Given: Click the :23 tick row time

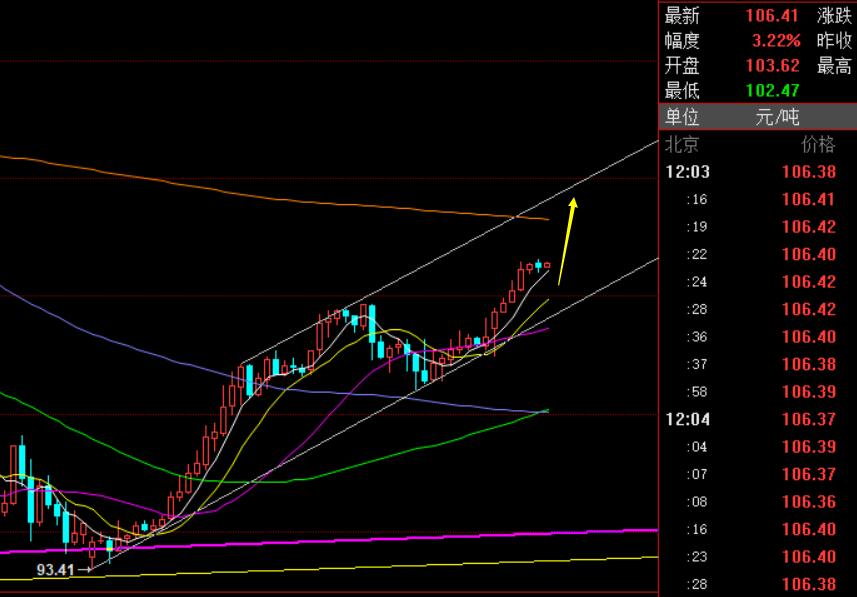Looking at the screenshot, I should click(695, 557).
